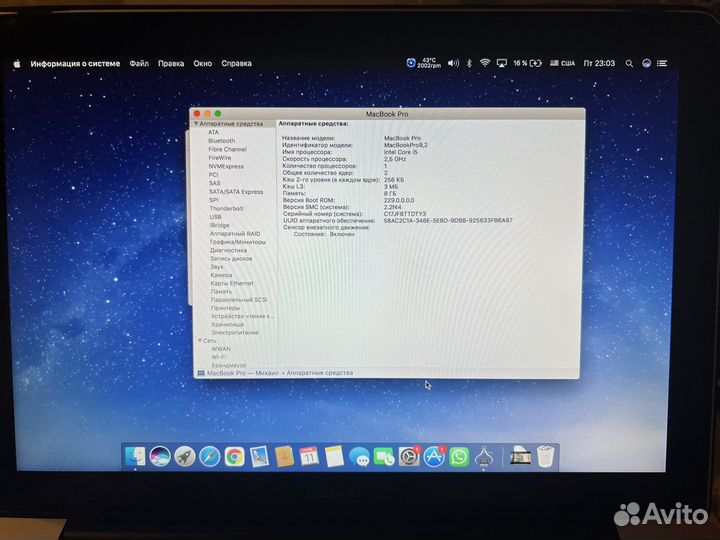720x540 pixels.
Task: Select ATA in the sidebar
Action: pyautogui.click(x=214, y=132)
